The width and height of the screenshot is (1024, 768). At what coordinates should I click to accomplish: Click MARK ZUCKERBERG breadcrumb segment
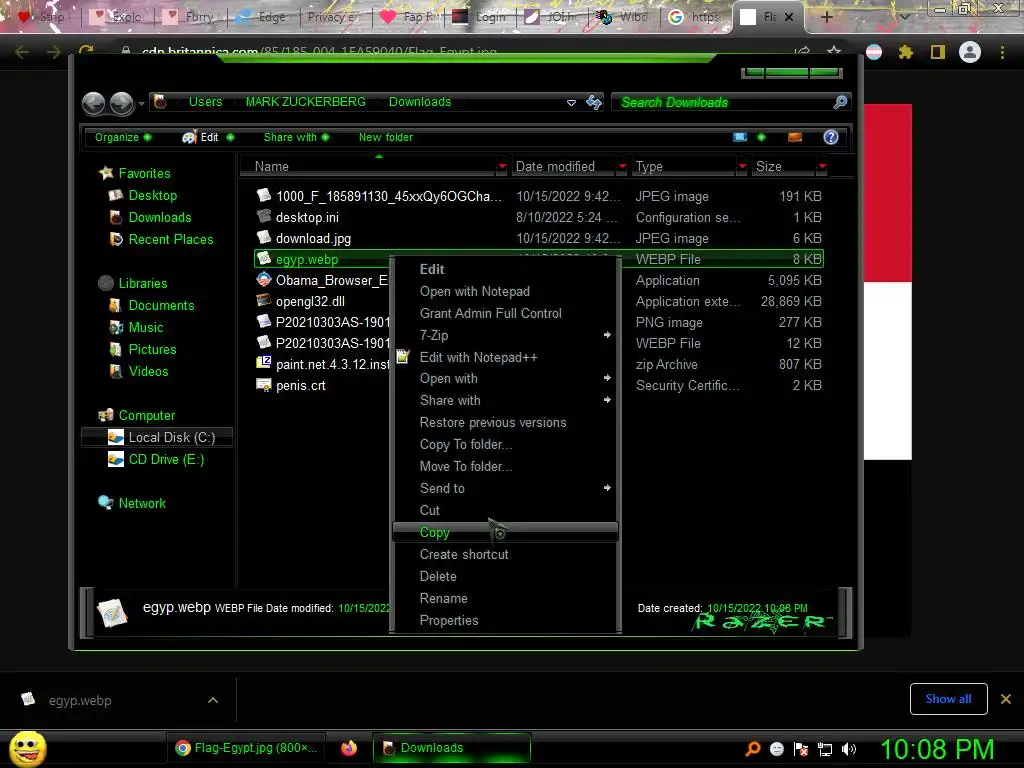[306, 102]
